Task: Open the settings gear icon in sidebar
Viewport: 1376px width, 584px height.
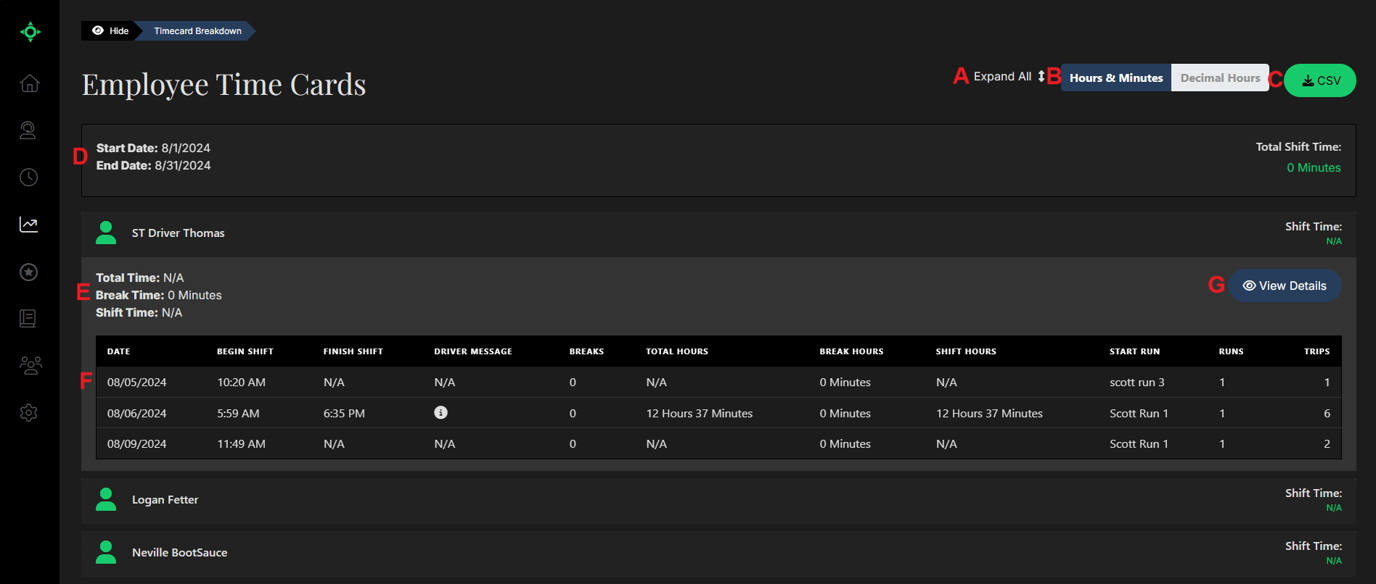Action: tap(29, 413)
